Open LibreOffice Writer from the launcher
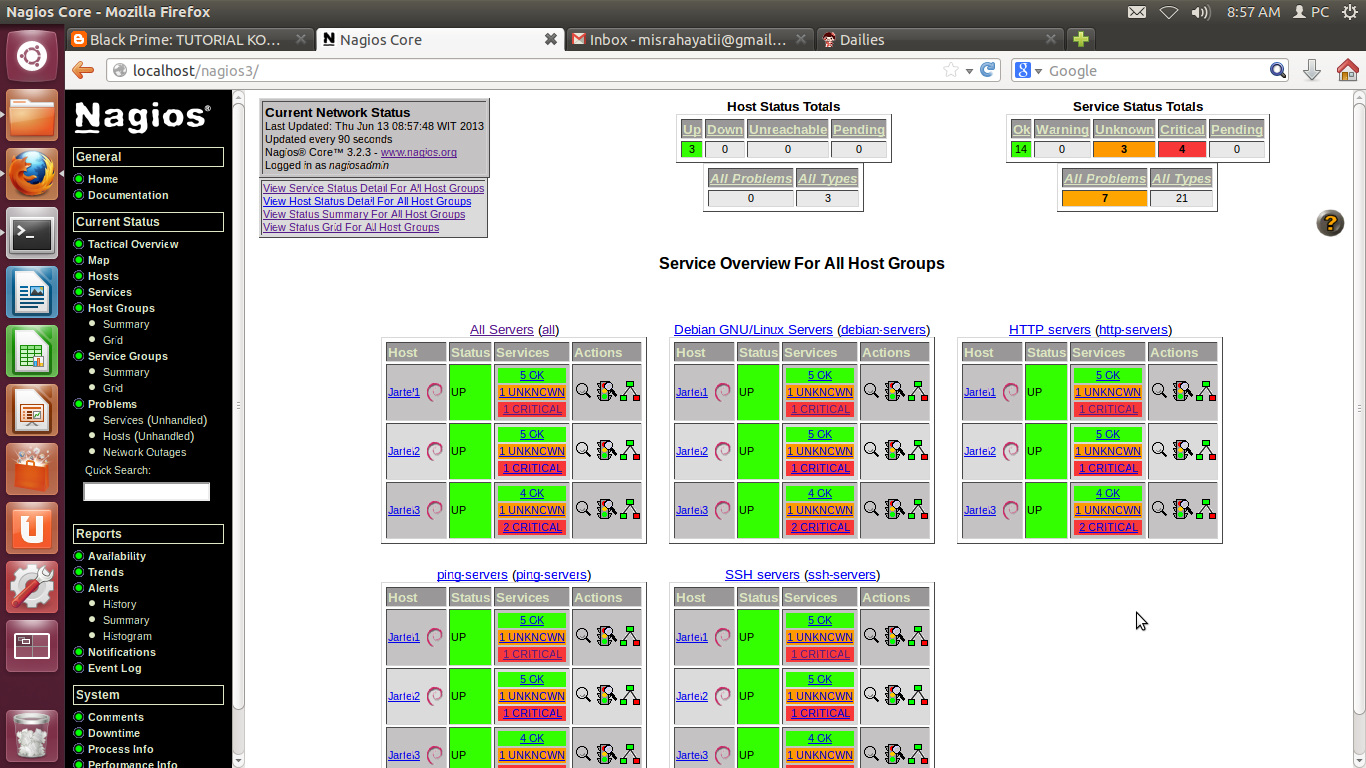1366x768 pixels. pos(32,293)
